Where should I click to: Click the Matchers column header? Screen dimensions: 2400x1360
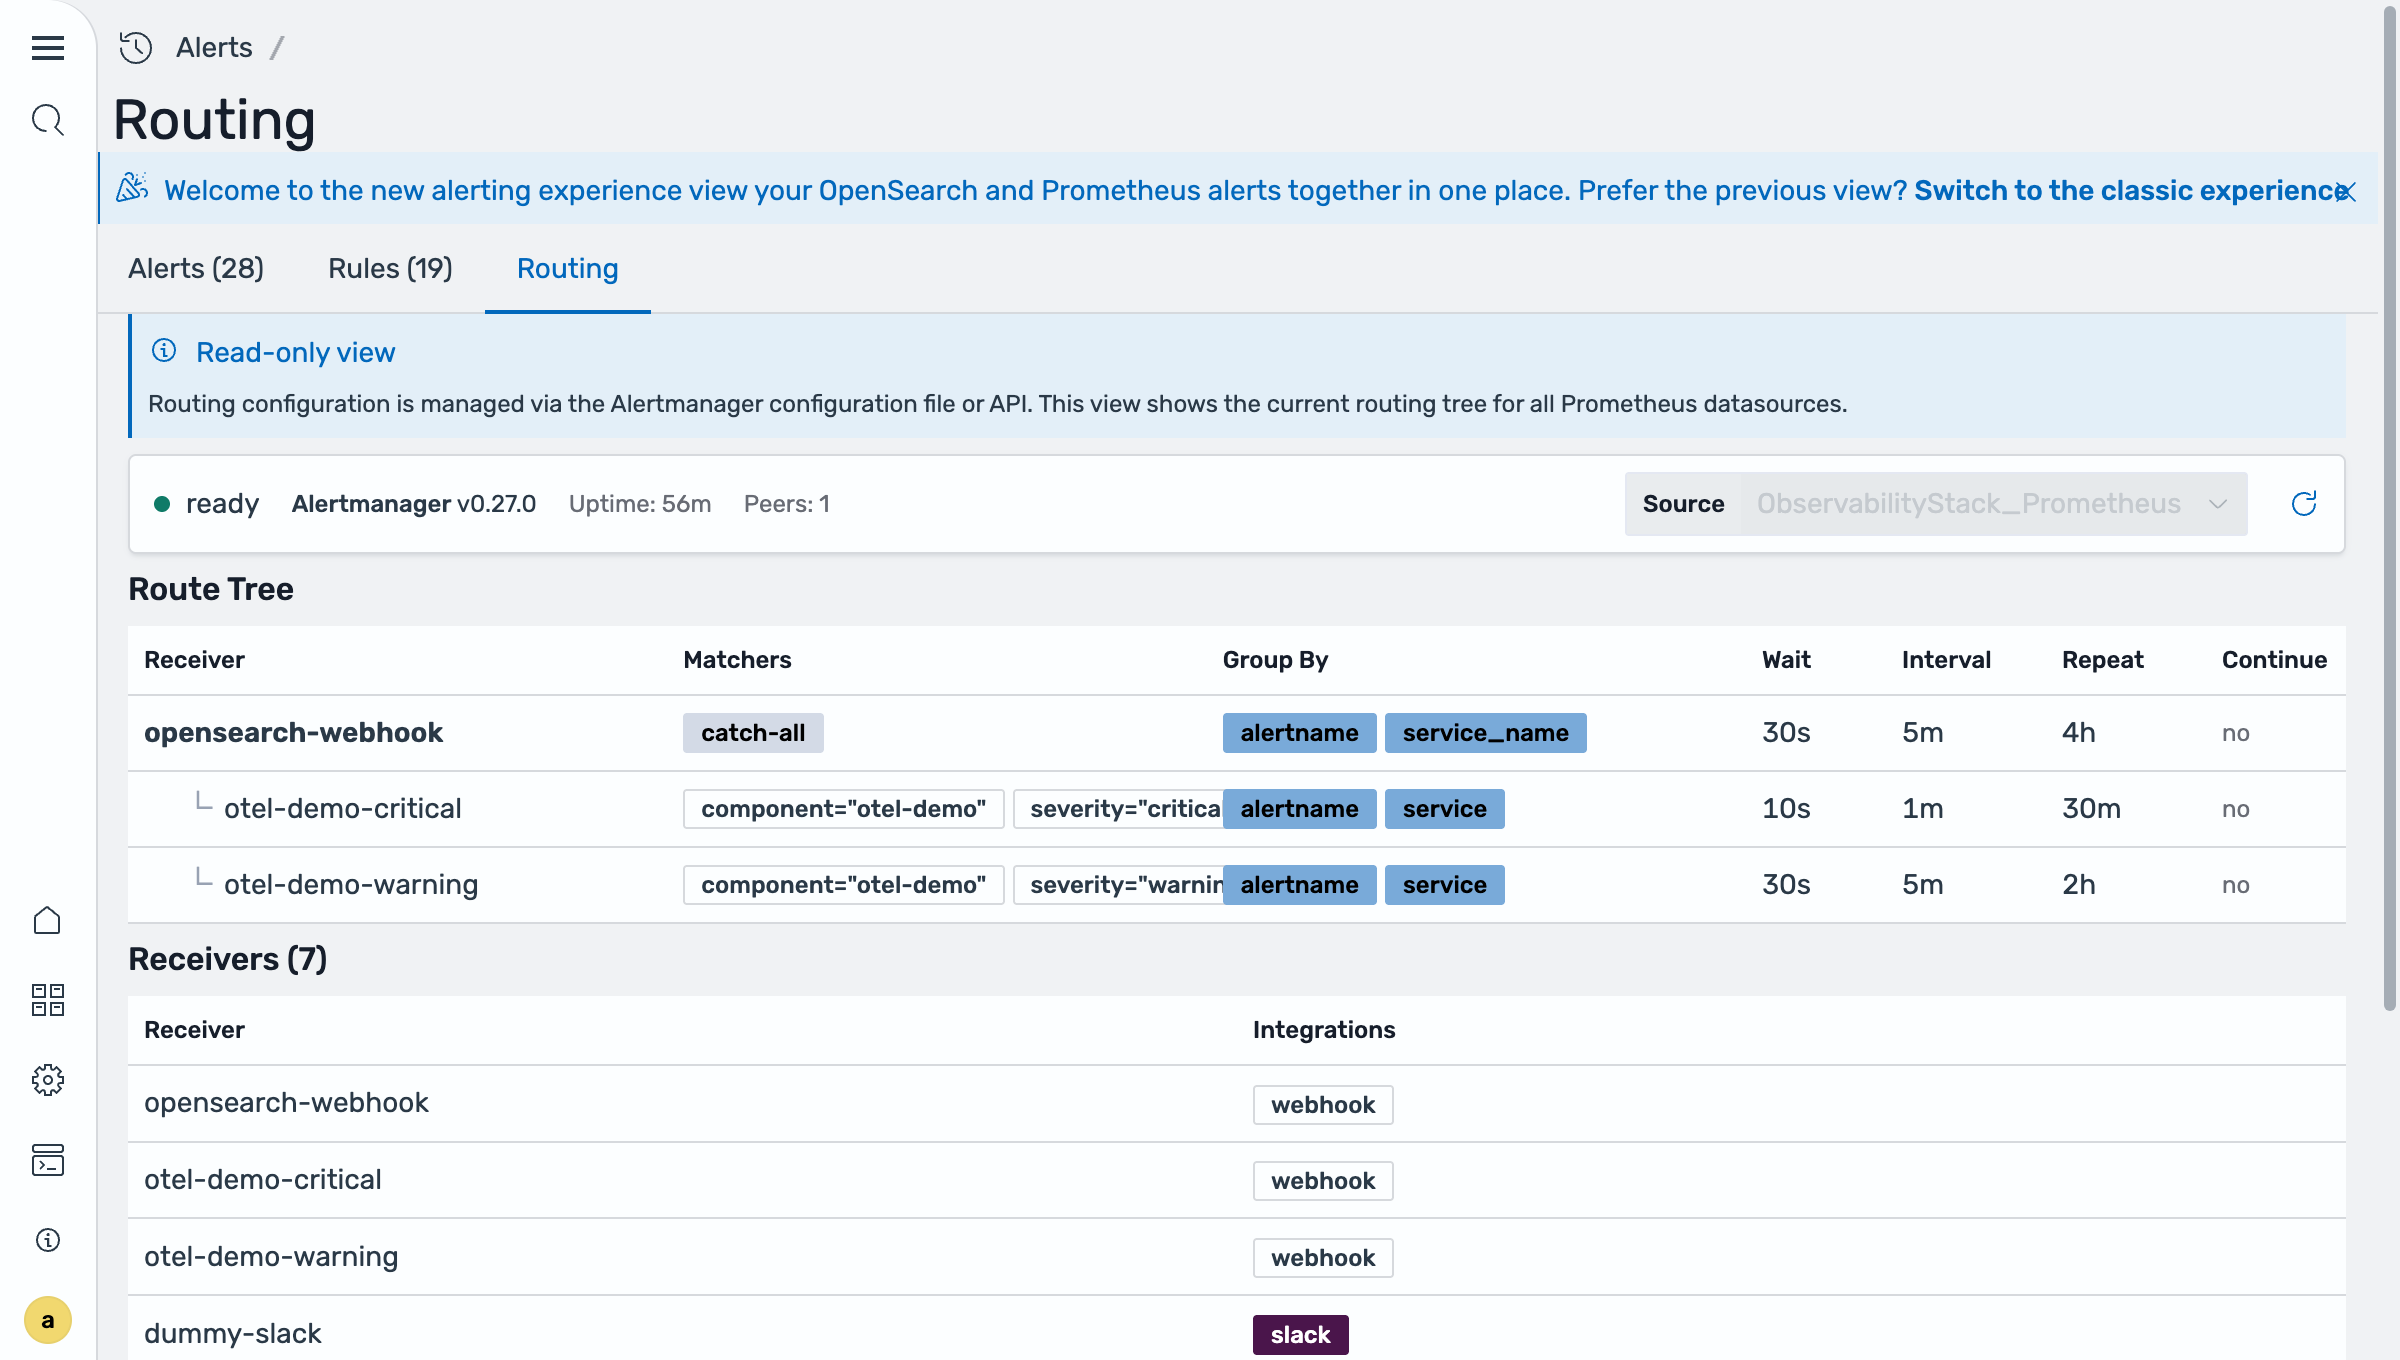tap(737, 660)
